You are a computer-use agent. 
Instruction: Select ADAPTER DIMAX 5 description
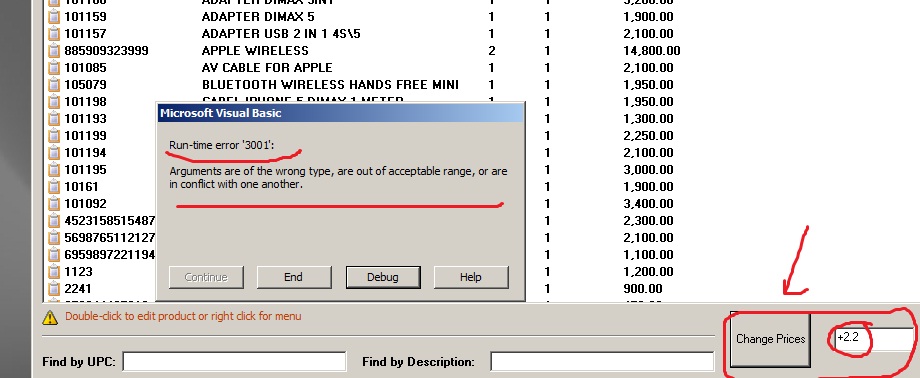tap(258, 16)
